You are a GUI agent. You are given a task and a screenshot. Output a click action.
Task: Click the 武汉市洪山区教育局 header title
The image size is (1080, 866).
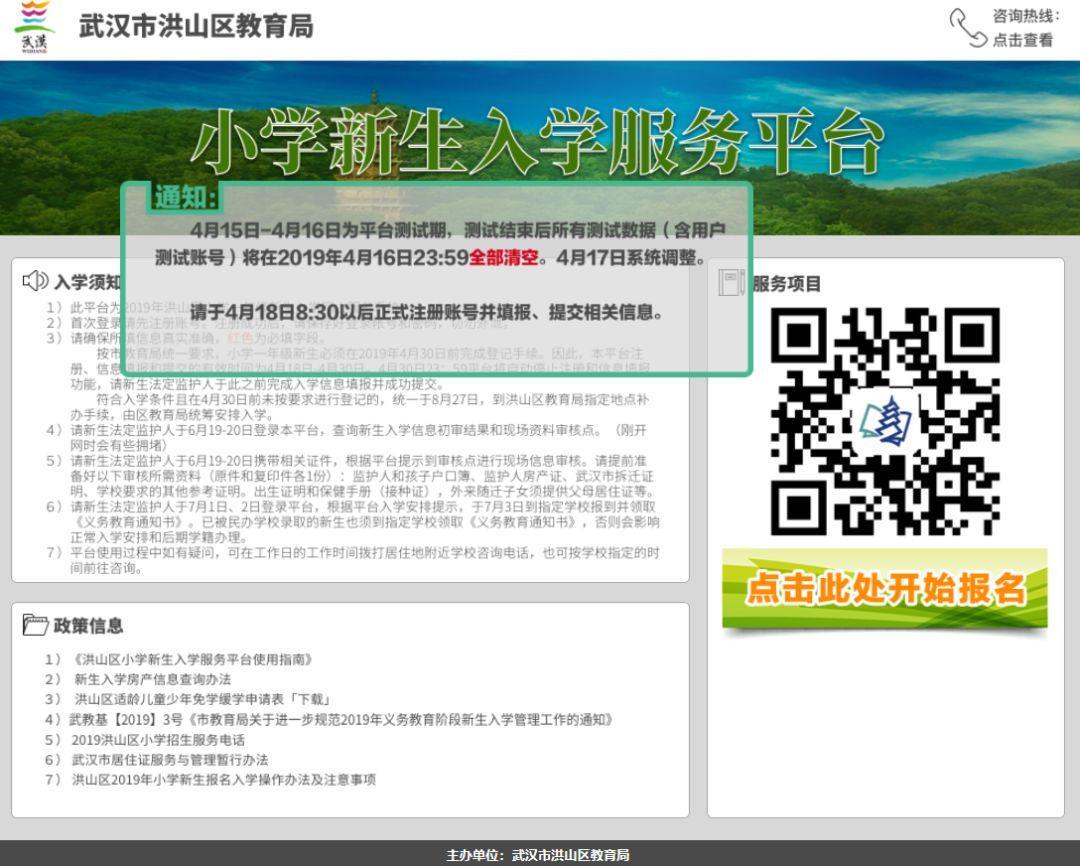pyautogui.click(x=196, y=26)
